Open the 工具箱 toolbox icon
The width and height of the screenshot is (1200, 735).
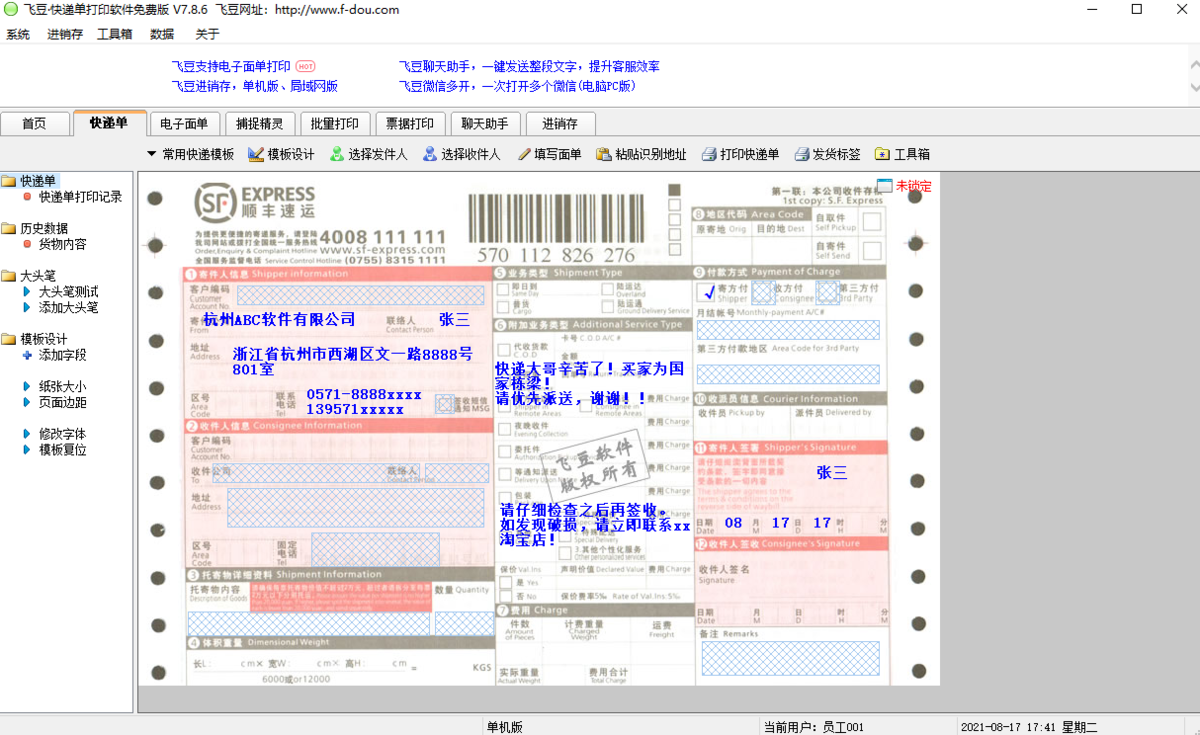(903, 154)
